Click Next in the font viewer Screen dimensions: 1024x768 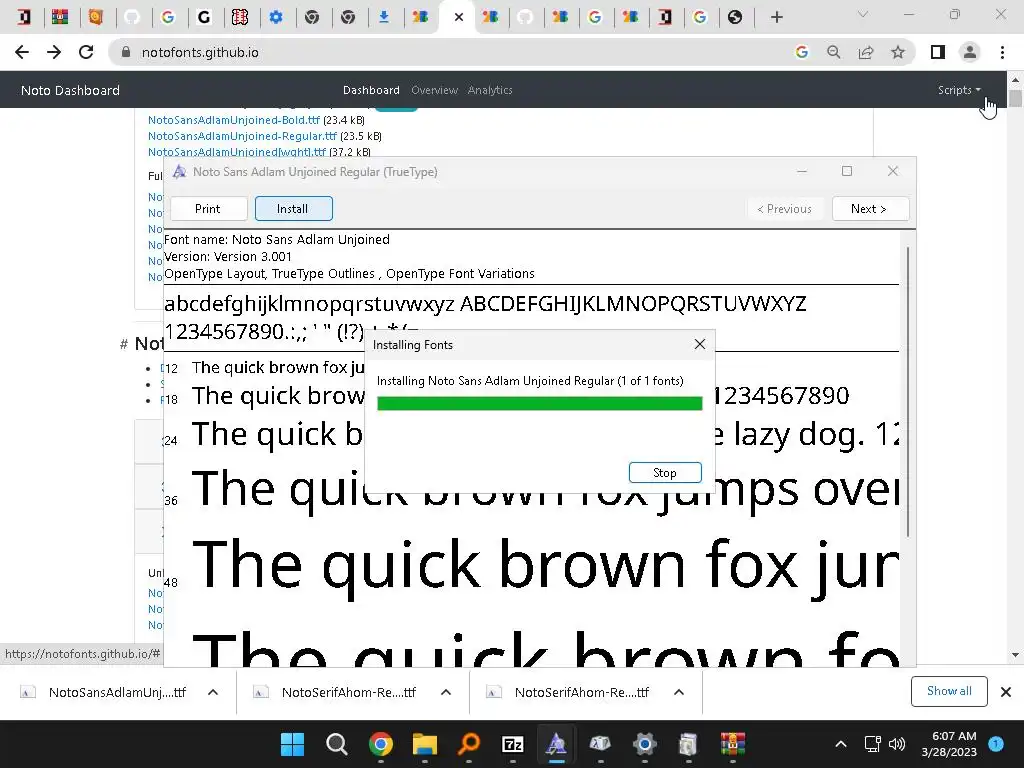(870, 208)
